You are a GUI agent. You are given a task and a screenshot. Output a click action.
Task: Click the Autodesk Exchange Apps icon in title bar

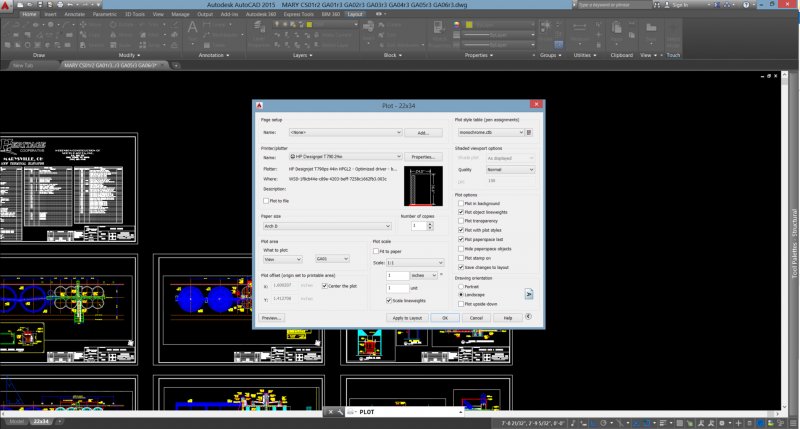[717, 5]
